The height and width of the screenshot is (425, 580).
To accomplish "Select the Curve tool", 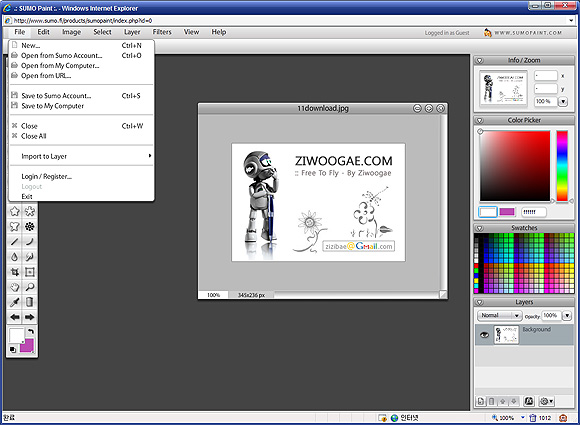I will pyautogui.click(x=30, y=242).
